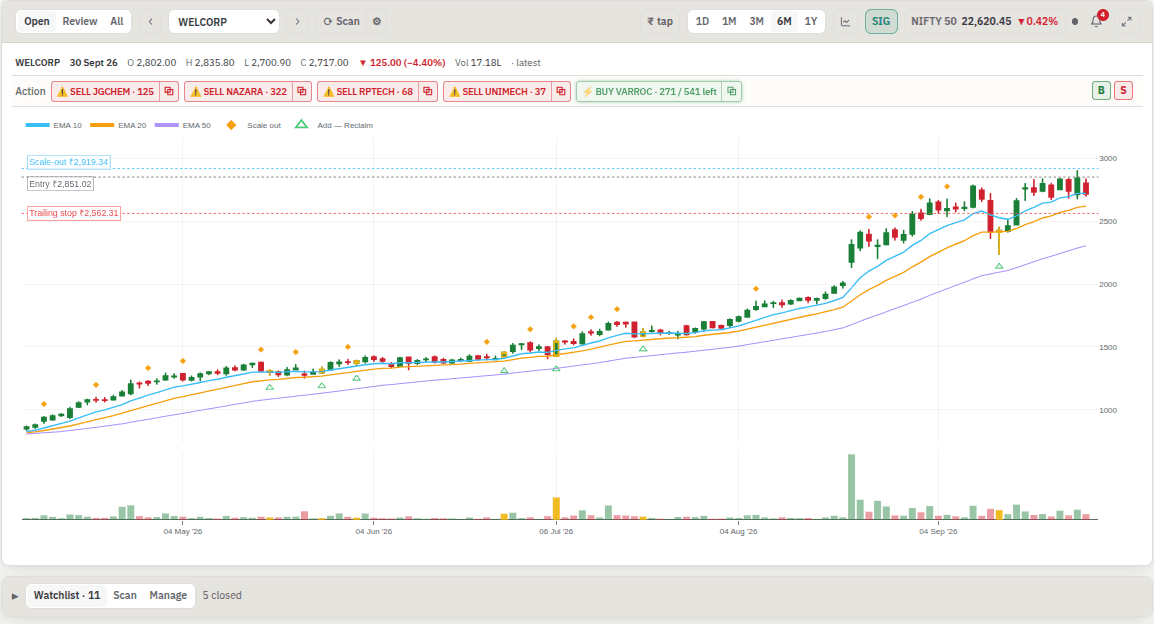The height and width of the screenshot is (624, 1154).
Task: Click Trailing stop ₹2,562.31 label
Action: pyautogui.click(x=74, y=213)
